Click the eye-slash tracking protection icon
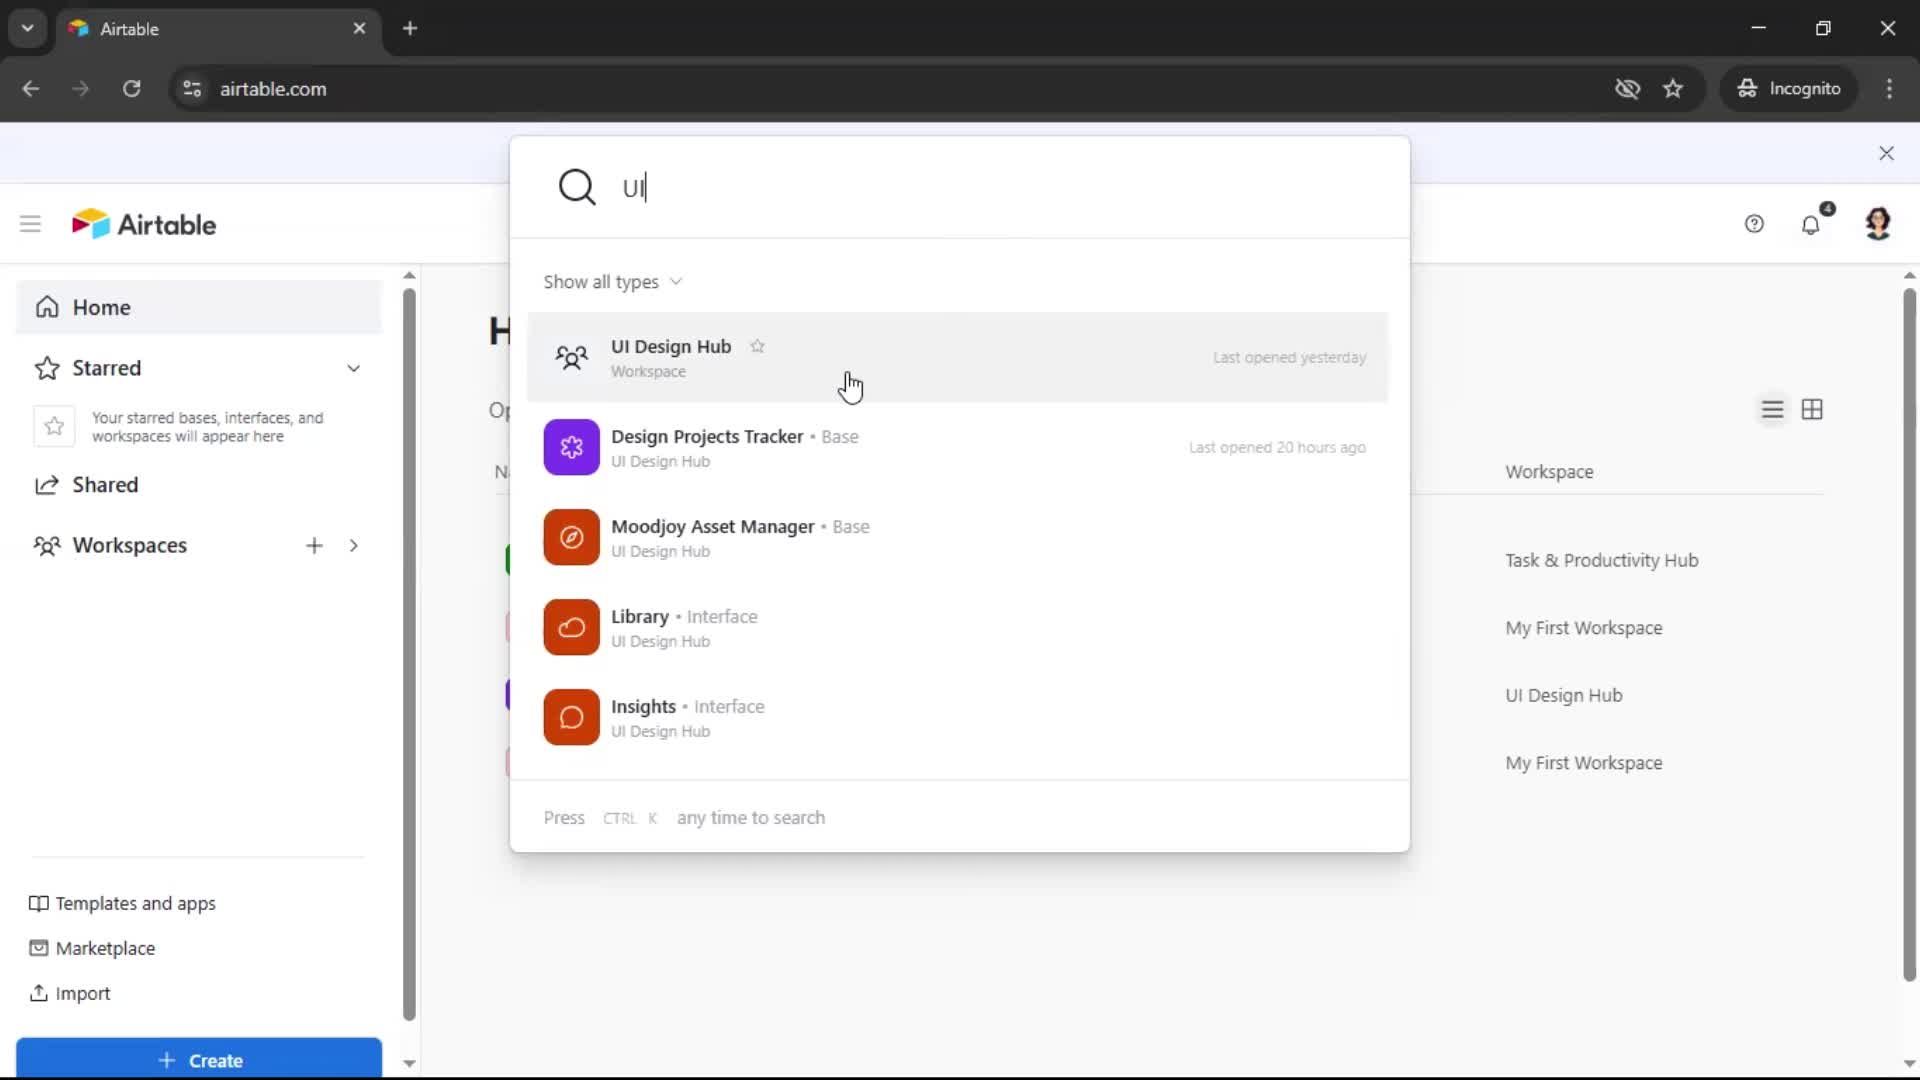Viewport: 1920px width, 1080px height. coord(1627,88)
